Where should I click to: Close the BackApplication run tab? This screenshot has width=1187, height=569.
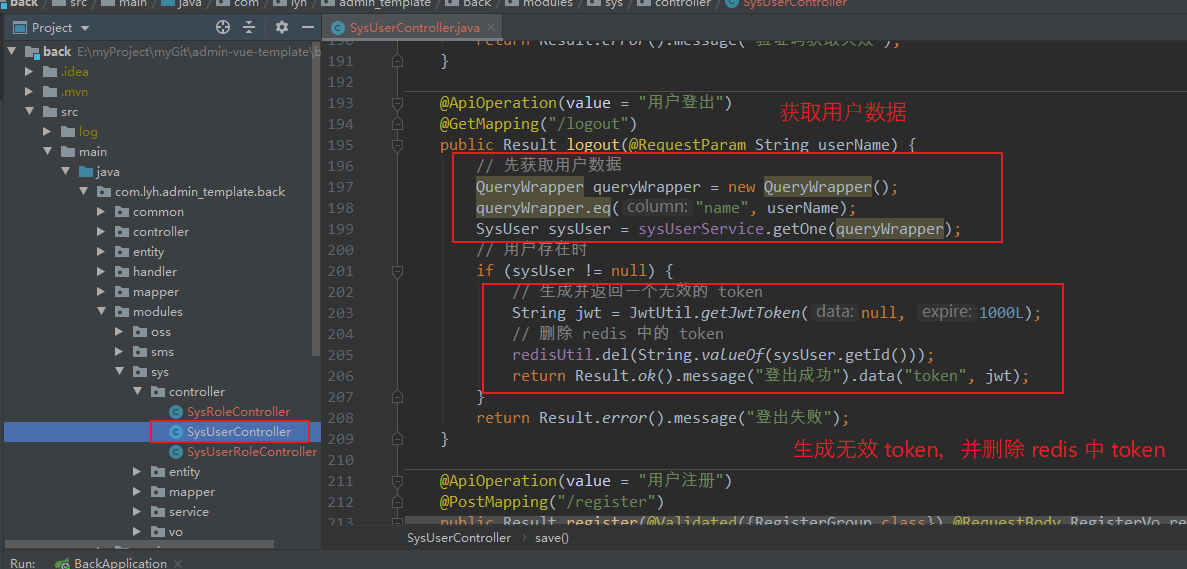pyautogui.click(x=178, y=564)
